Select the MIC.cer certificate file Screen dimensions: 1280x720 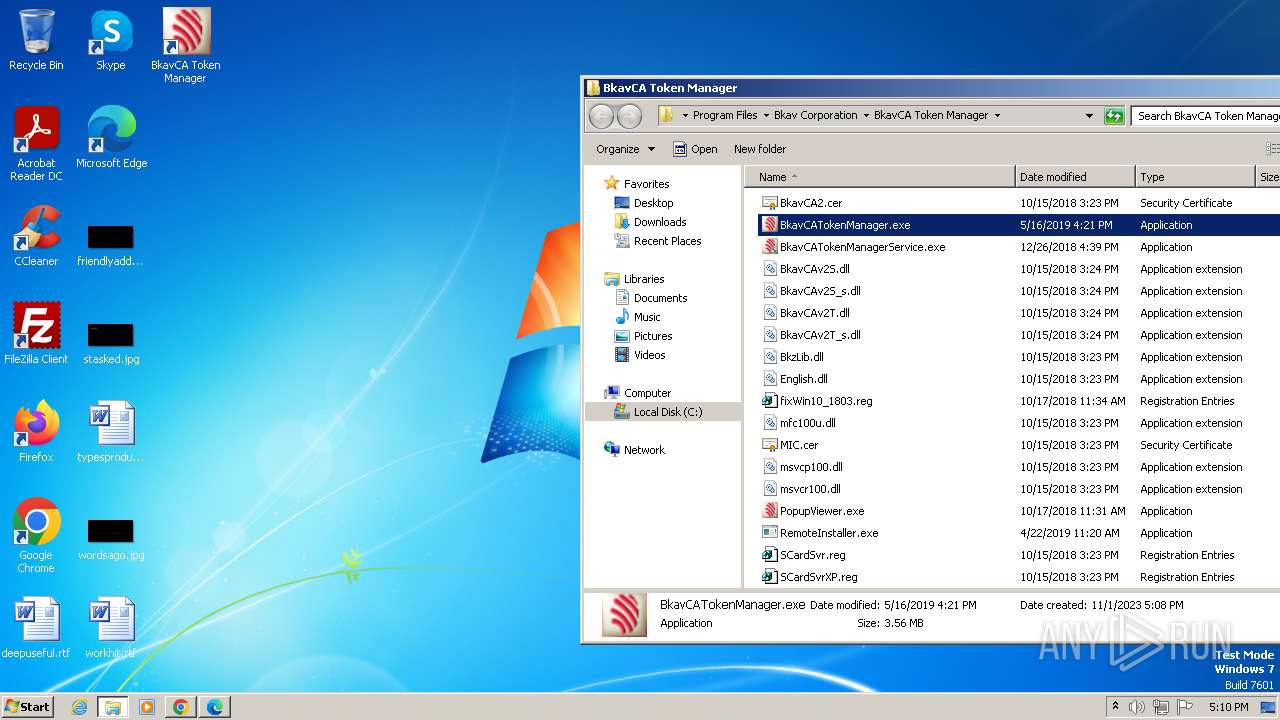pos(799,445)
